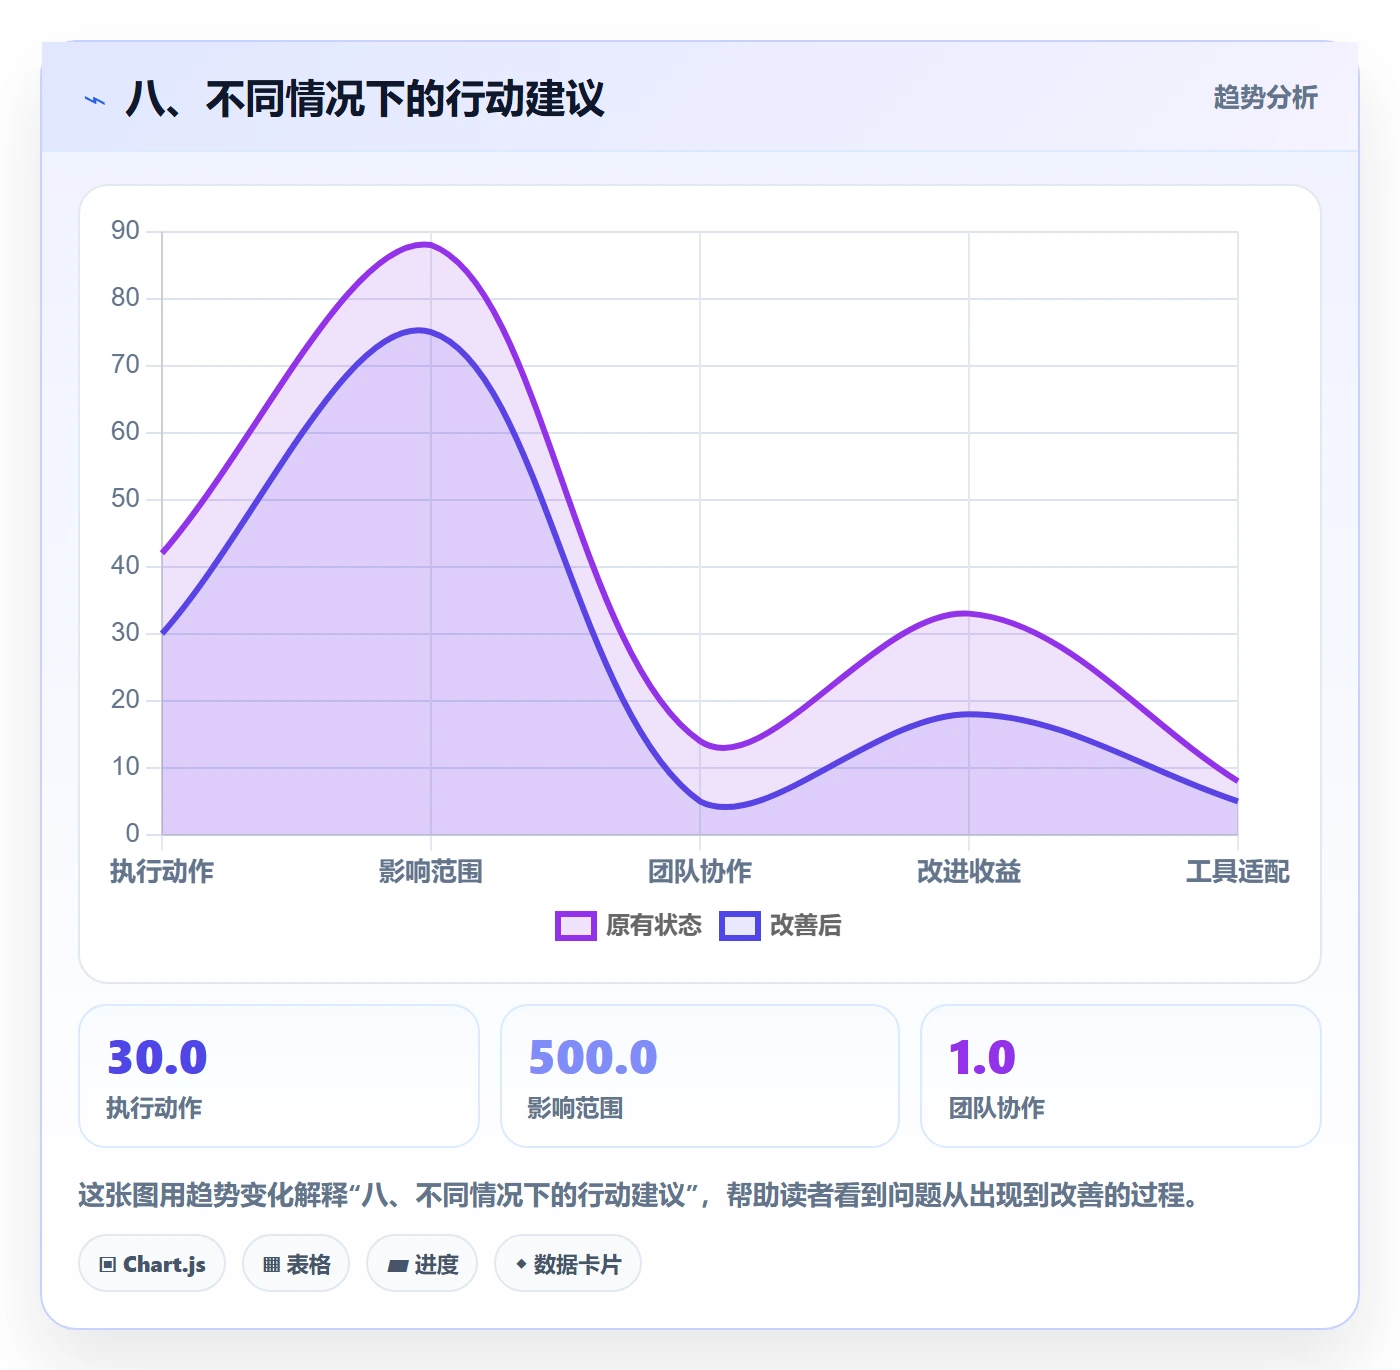Click the 70 y-axis tick label
This screenshot has width=1400, height=1370.
(126, 365)
